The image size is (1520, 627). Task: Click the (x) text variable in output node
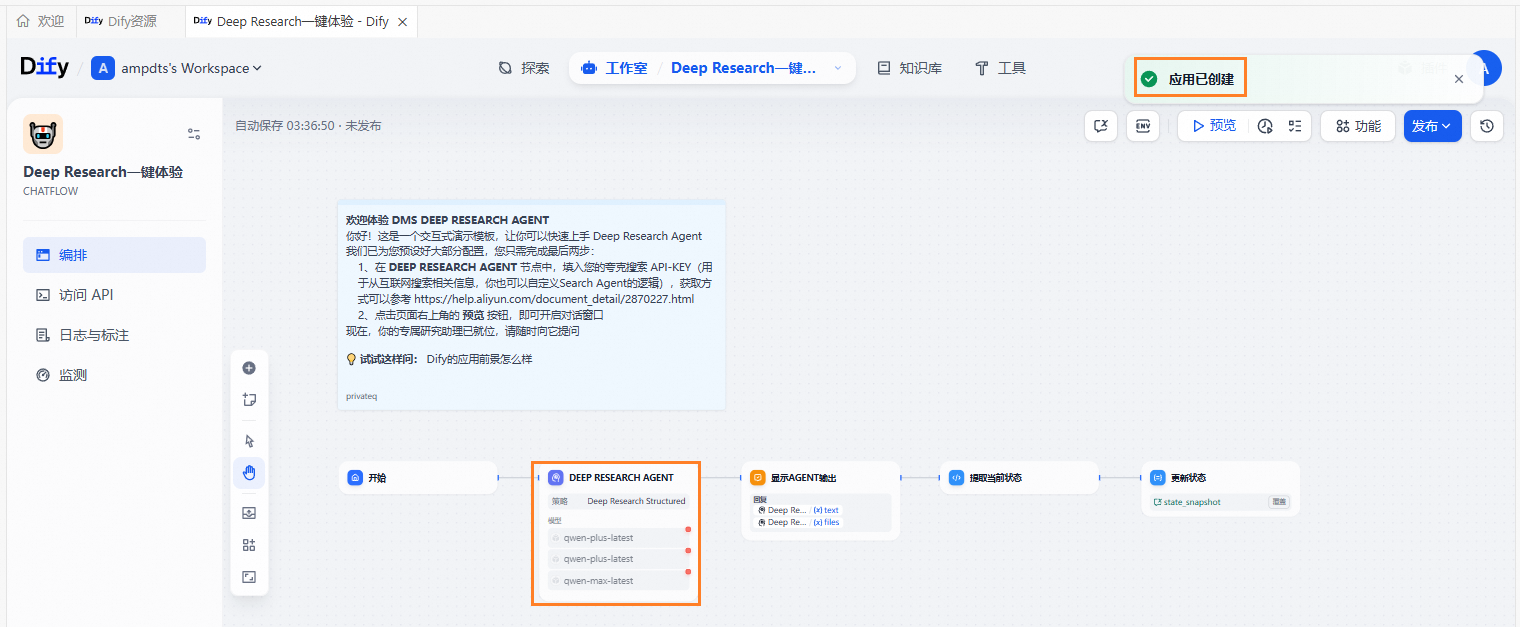(x=826, y=510)
